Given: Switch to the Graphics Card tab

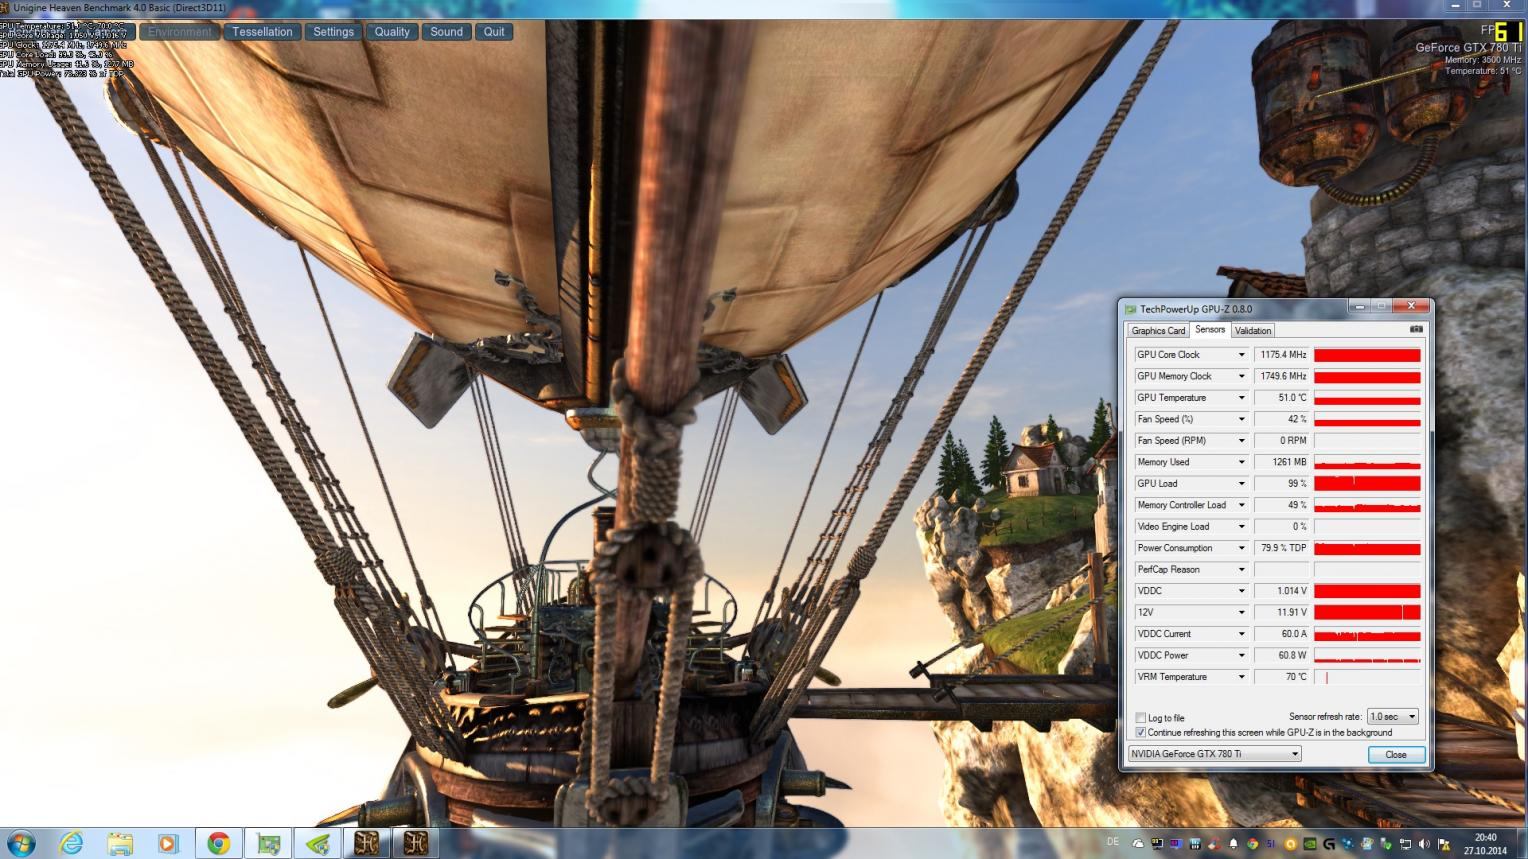Looking at the screenshot, I should (1158, 331).
